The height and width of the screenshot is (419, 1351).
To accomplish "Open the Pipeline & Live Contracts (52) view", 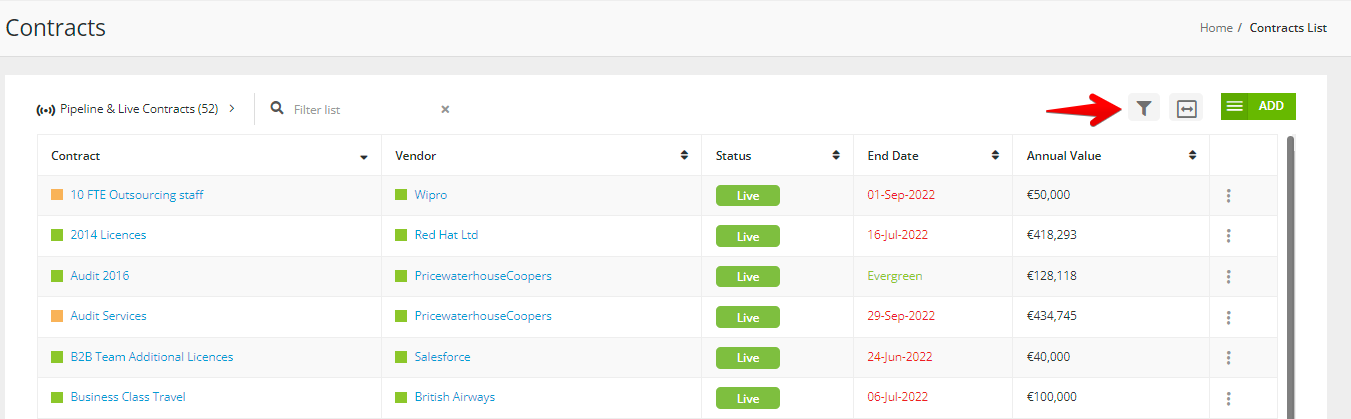I will pyautogui.click(x=139, y=108).
